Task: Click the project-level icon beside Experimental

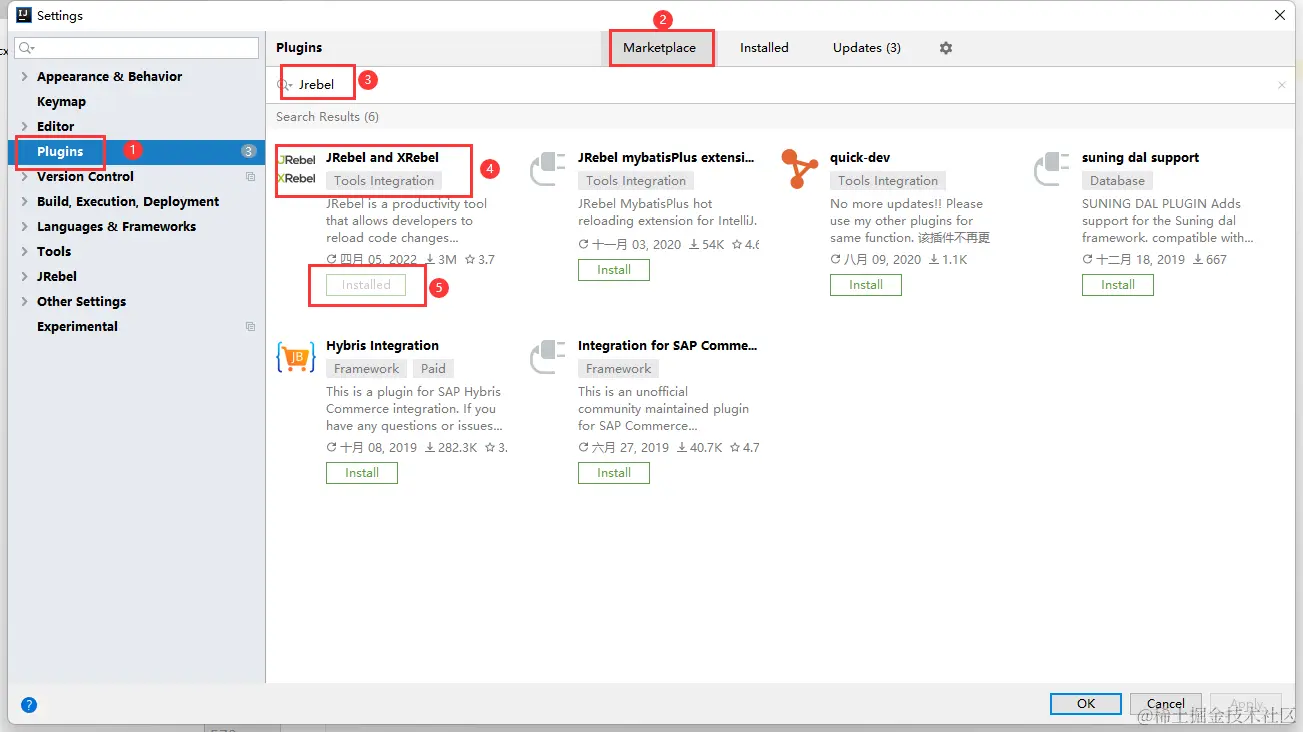Action: 250,327
